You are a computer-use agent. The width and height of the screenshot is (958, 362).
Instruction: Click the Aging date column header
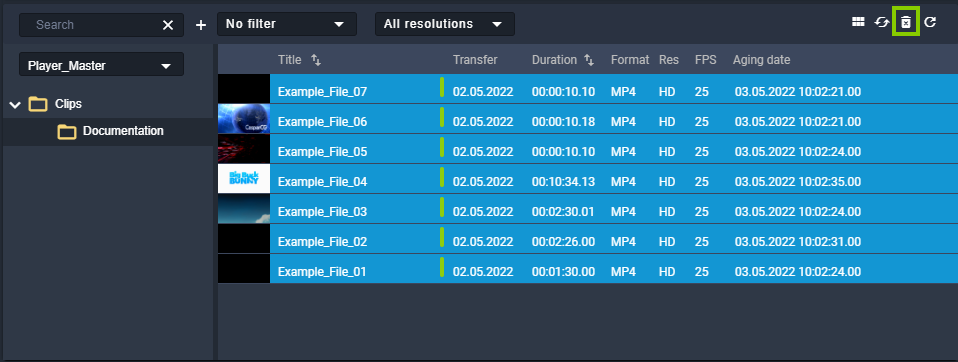tap(761, 60)
